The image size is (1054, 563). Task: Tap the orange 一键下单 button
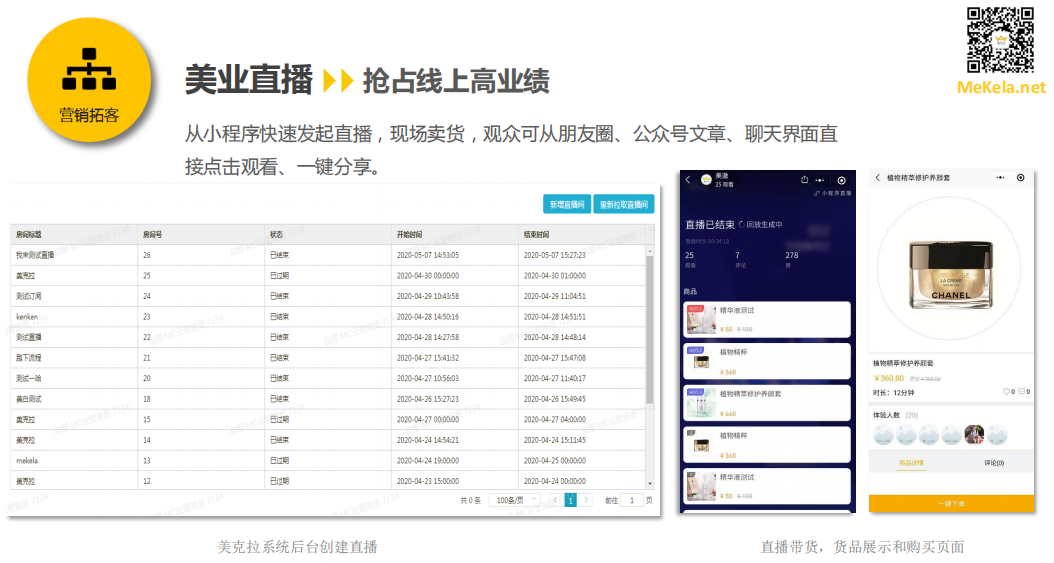coord(951,503)
